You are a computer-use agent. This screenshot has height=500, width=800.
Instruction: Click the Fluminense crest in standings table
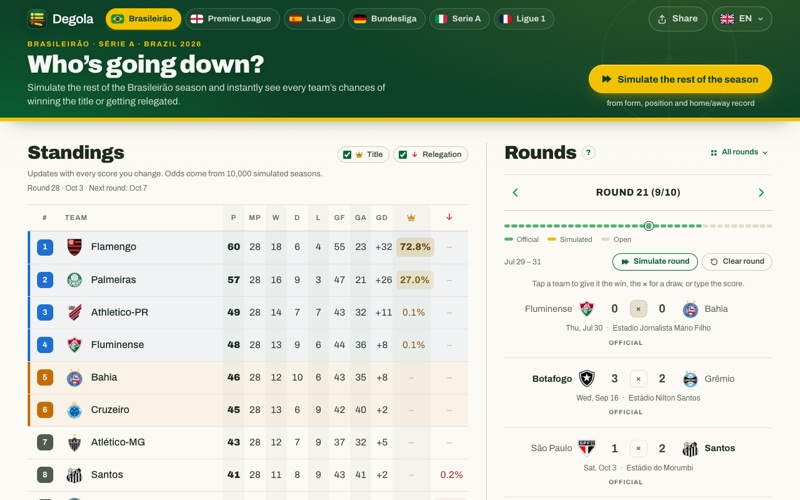(x=74, y=345)
